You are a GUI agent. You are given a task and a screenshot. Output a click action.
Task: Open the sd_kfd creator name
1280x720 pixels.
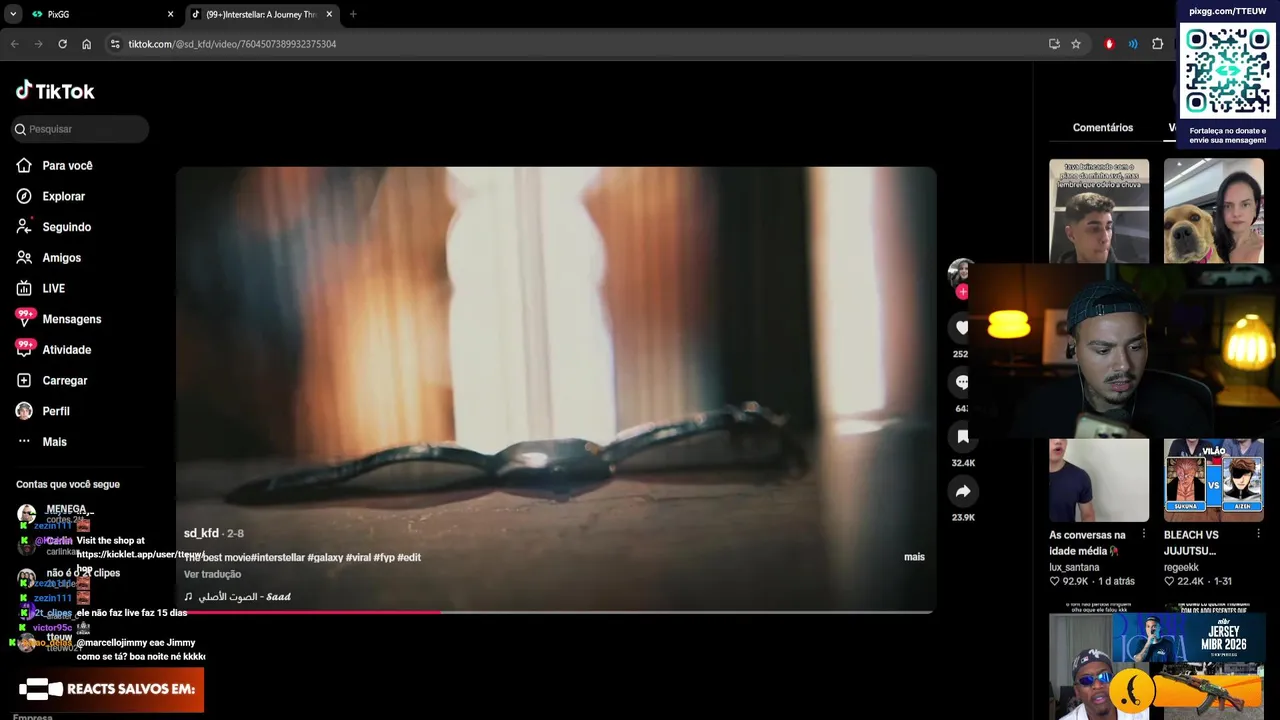click(201, 533)
